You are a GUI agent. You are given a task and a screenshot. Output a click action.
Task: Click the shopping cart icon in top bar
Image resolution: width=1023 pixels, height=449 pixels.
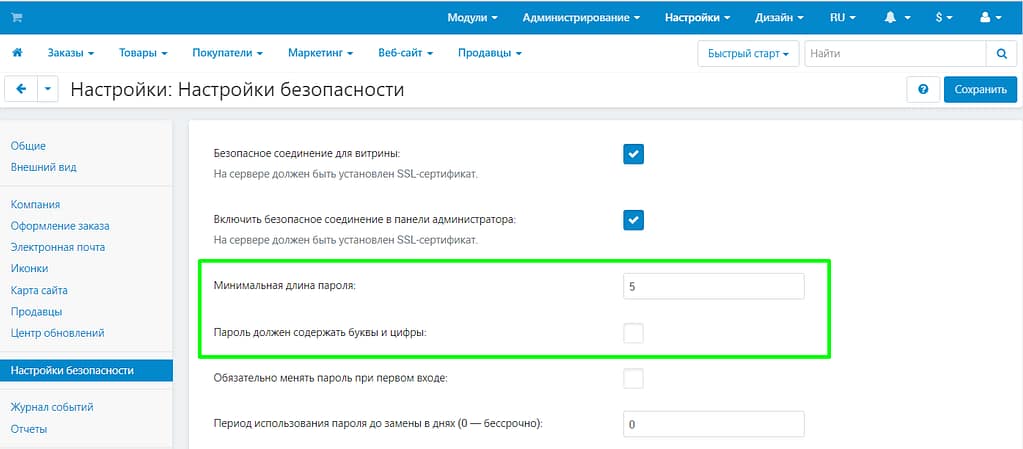click(x=17, y=18)
